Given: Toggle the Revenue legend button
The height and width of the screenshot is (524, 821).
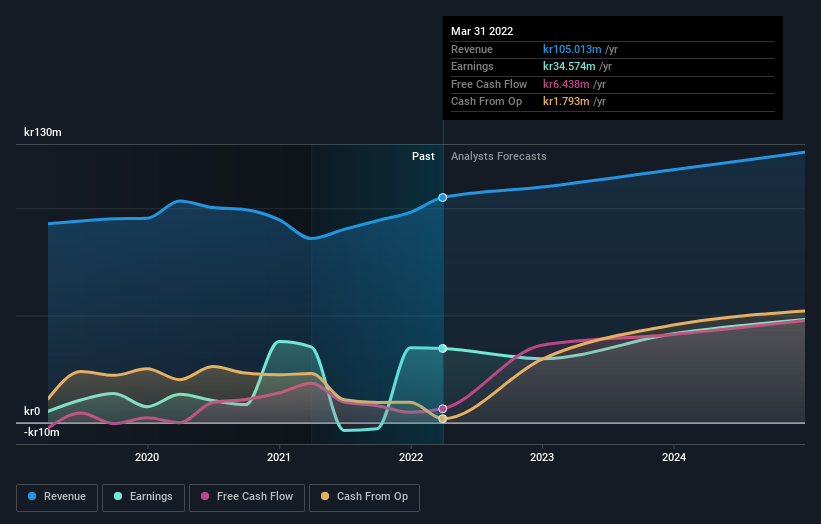Looking at the screenshot, I should coord(57,497).
